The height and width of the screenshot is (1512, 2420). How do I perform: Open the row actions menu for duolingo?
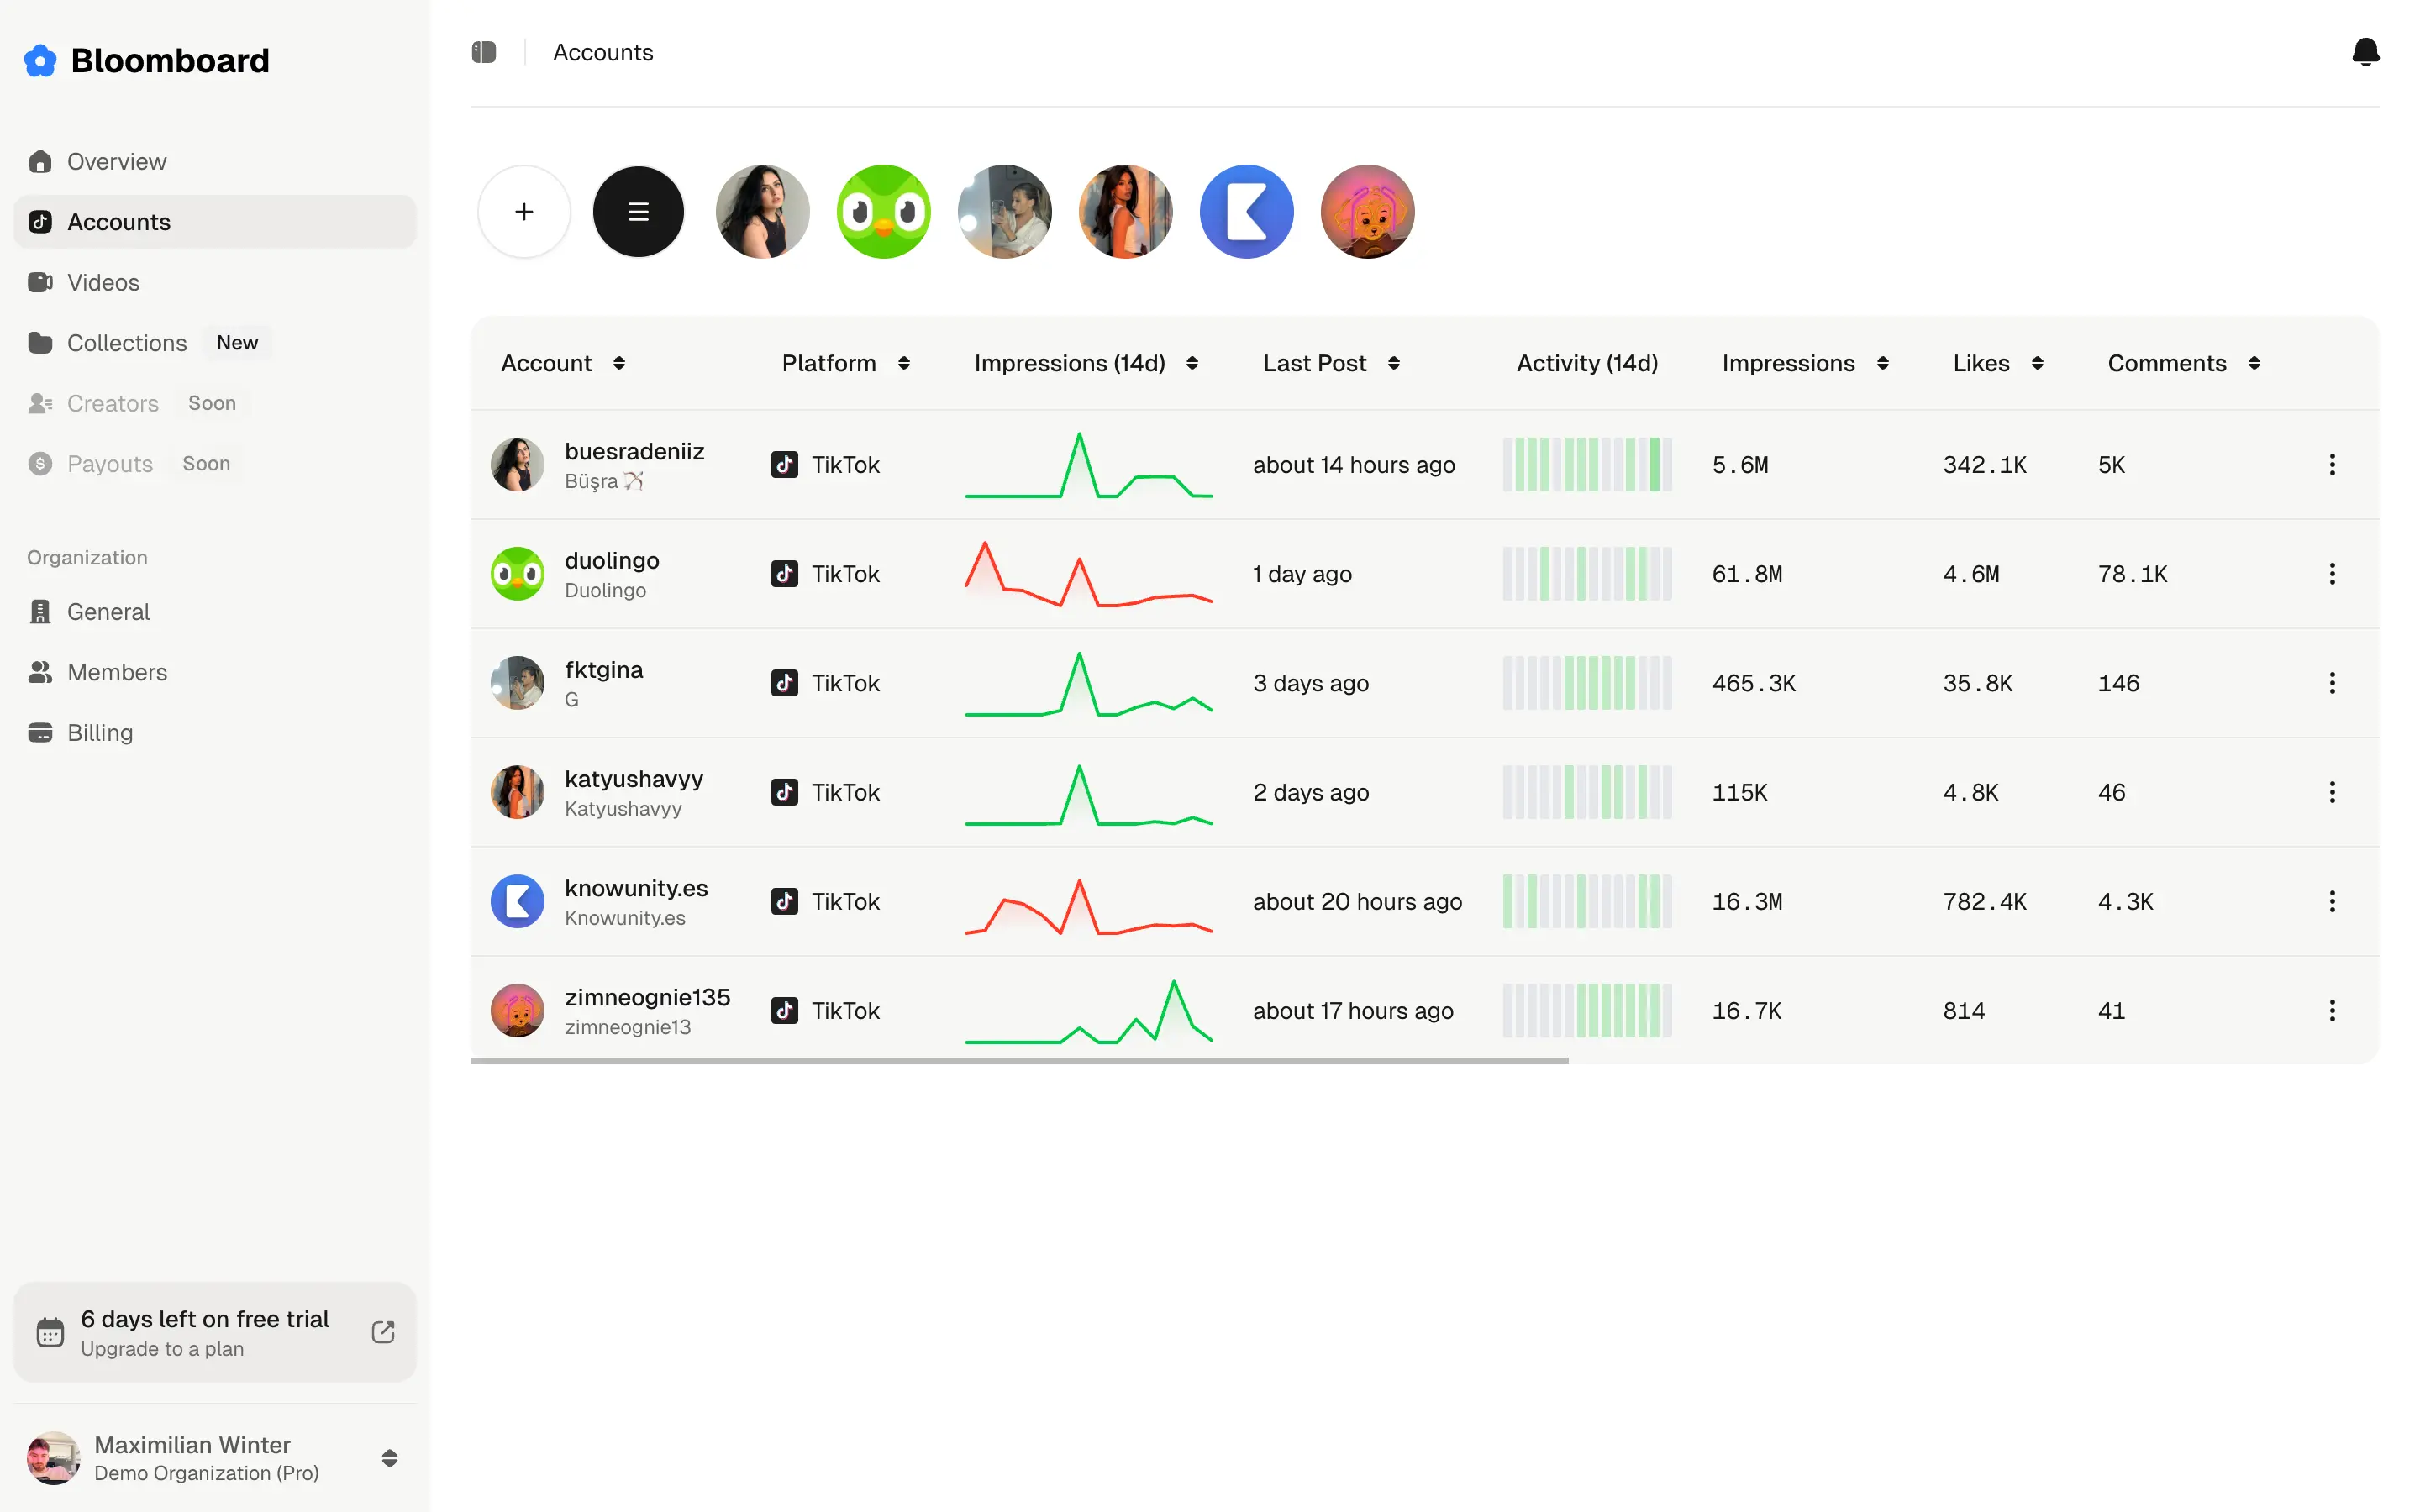[2332, 573]
